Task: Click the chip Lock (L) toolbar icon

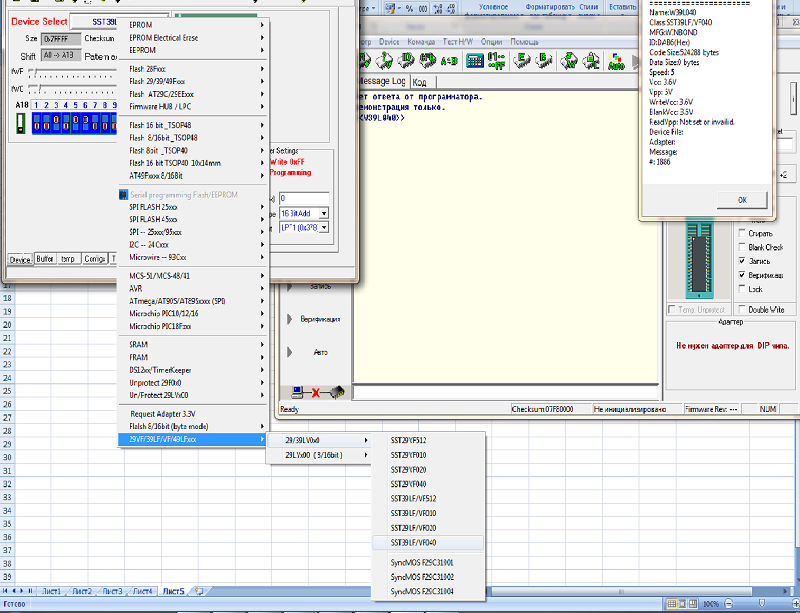Action: click(591, 60)
